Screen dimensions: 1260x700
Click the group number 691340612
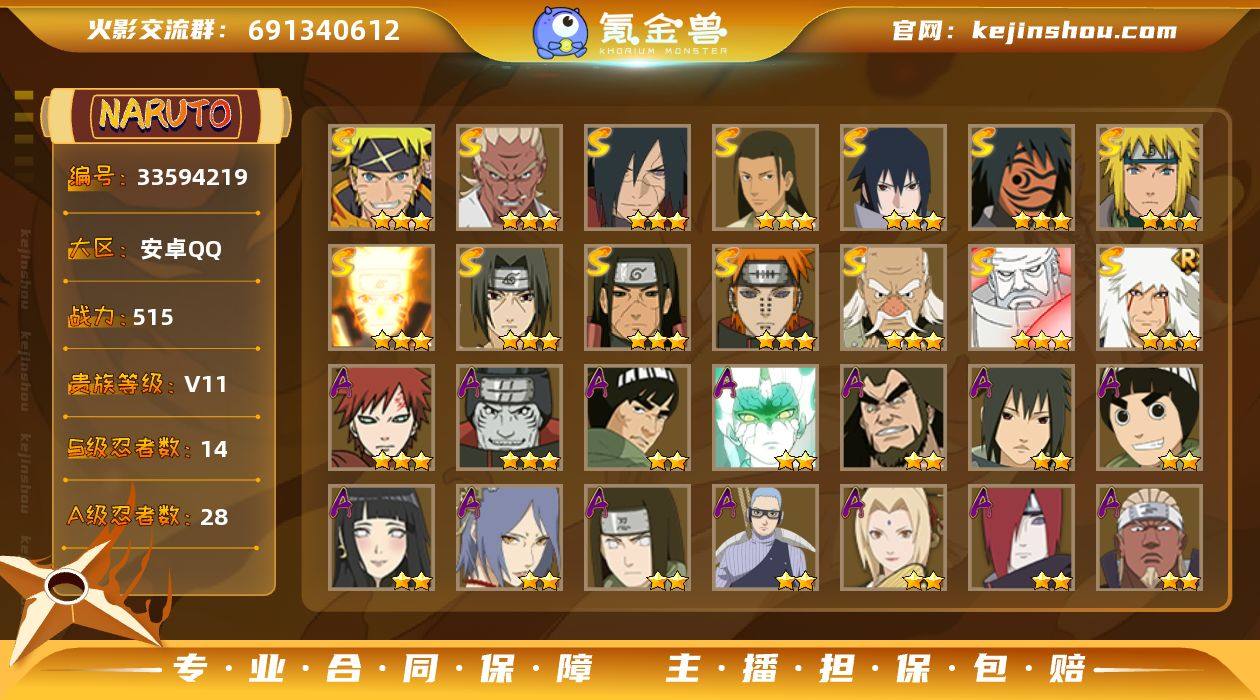324,30
